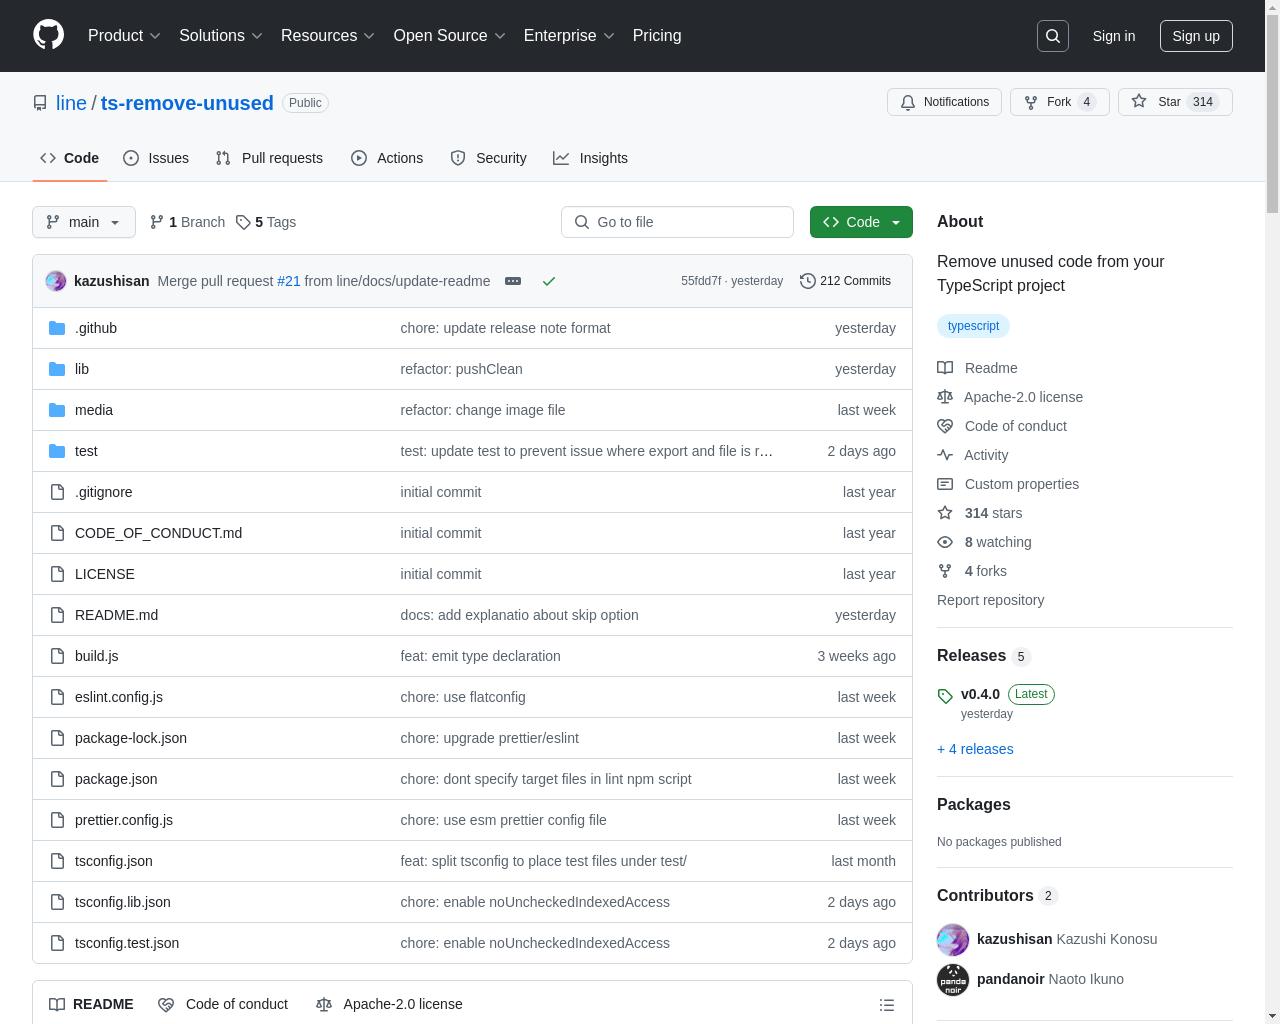This screenshot has width=1280, height=1024.
Task: Expand commit message ellipsis button
Action: pyautogui.click(x=513, y=281)
